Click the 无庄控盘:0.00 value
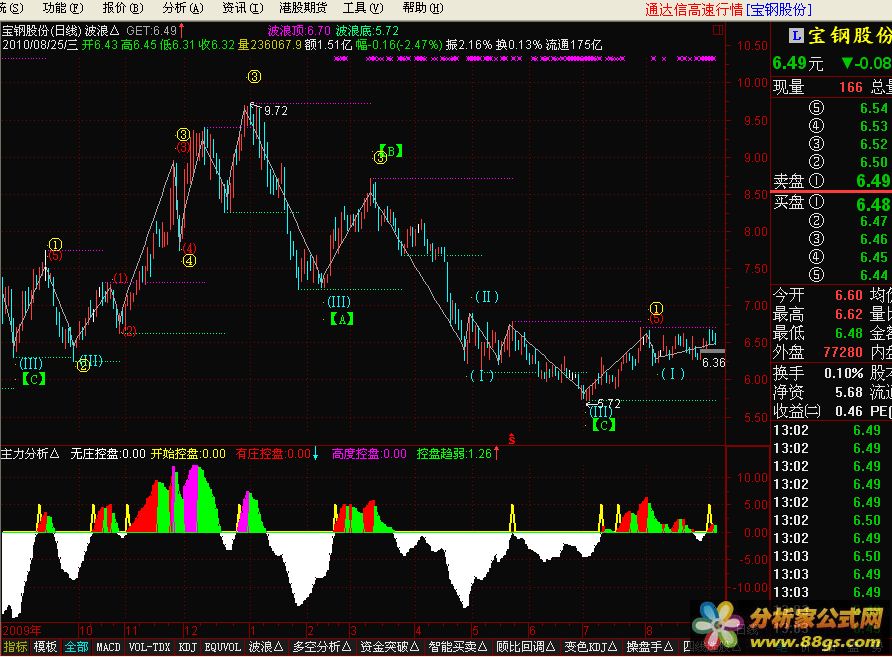Viewport: 892px width, 657px height. tap(108, 453)
